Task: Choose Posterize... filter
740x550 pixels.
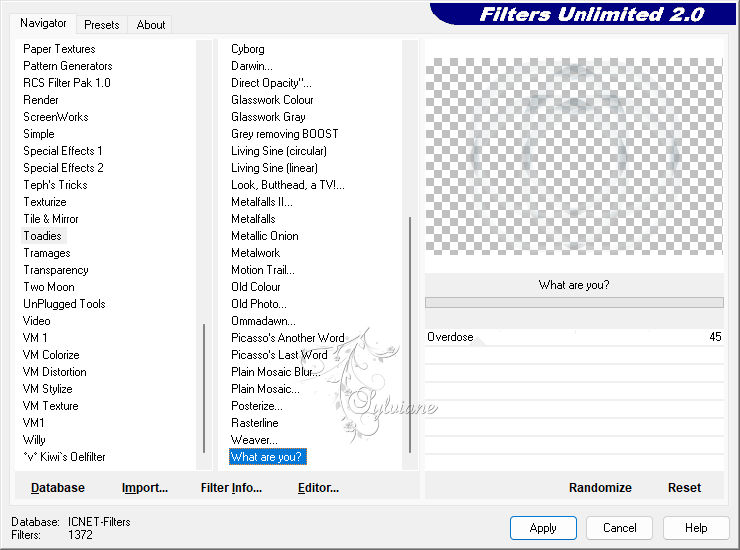Action: tap(257, 406)
